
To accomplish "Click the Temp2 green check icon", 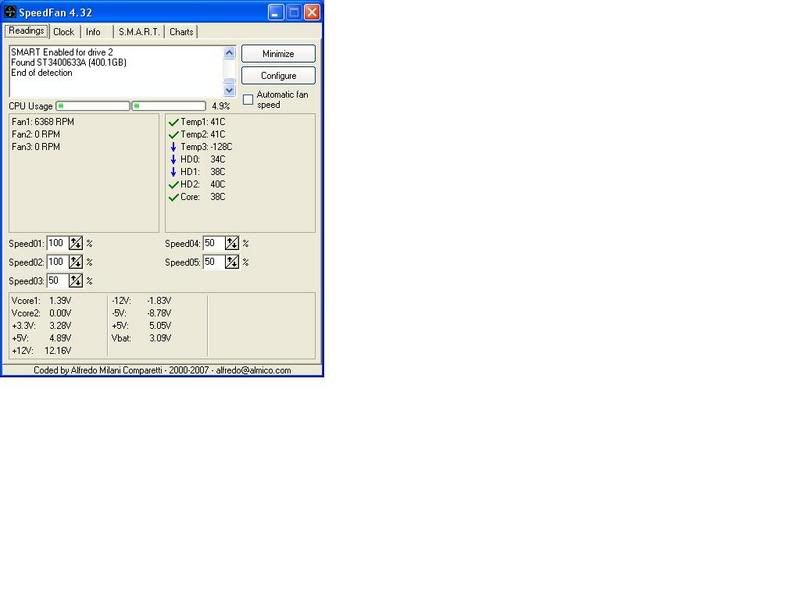I will [173, 135].
